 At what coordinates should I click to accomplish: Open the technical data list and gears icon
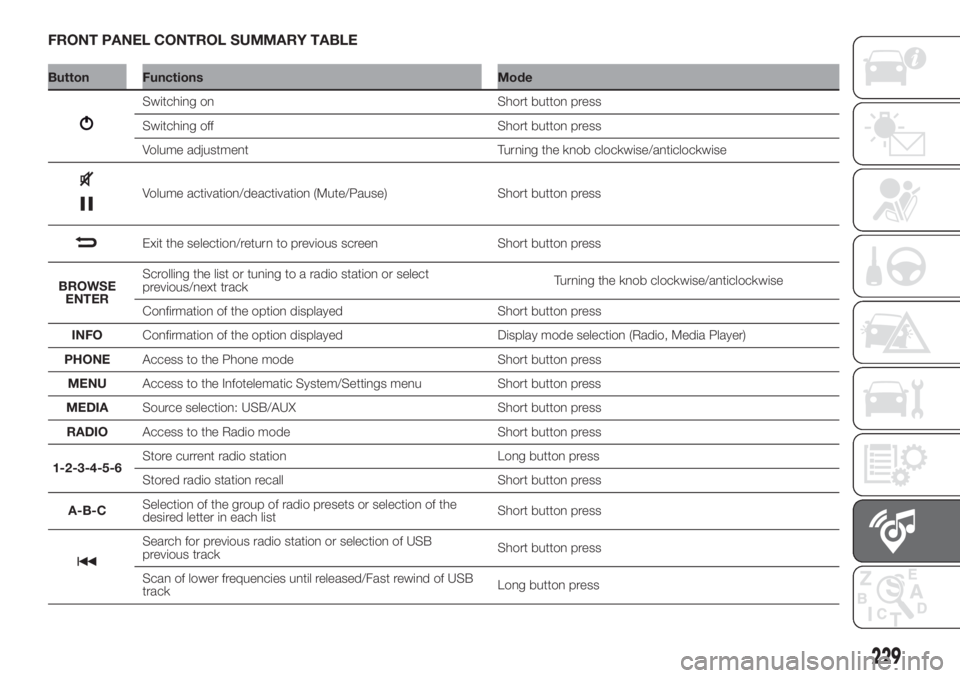tap(898, 467)
